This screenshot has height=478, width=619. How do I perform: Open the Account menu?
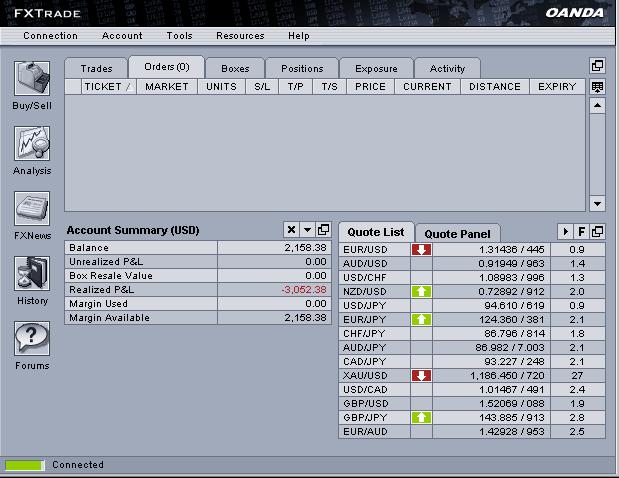122,36
